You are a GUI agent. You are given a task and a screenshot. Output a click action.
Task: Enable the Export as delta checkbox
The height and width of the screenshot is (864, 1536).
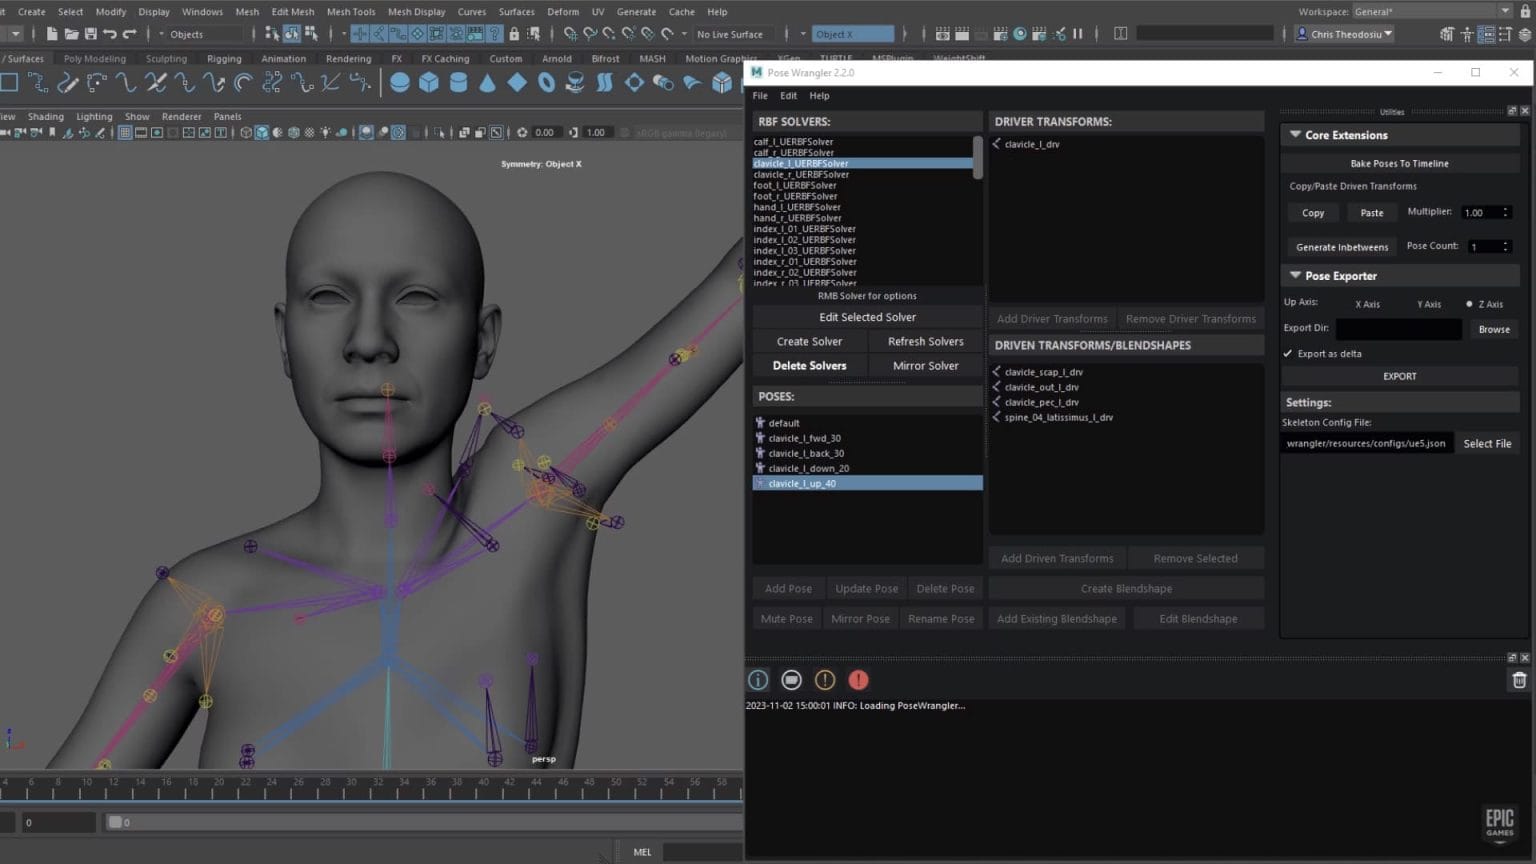[x=1288, y=353]
